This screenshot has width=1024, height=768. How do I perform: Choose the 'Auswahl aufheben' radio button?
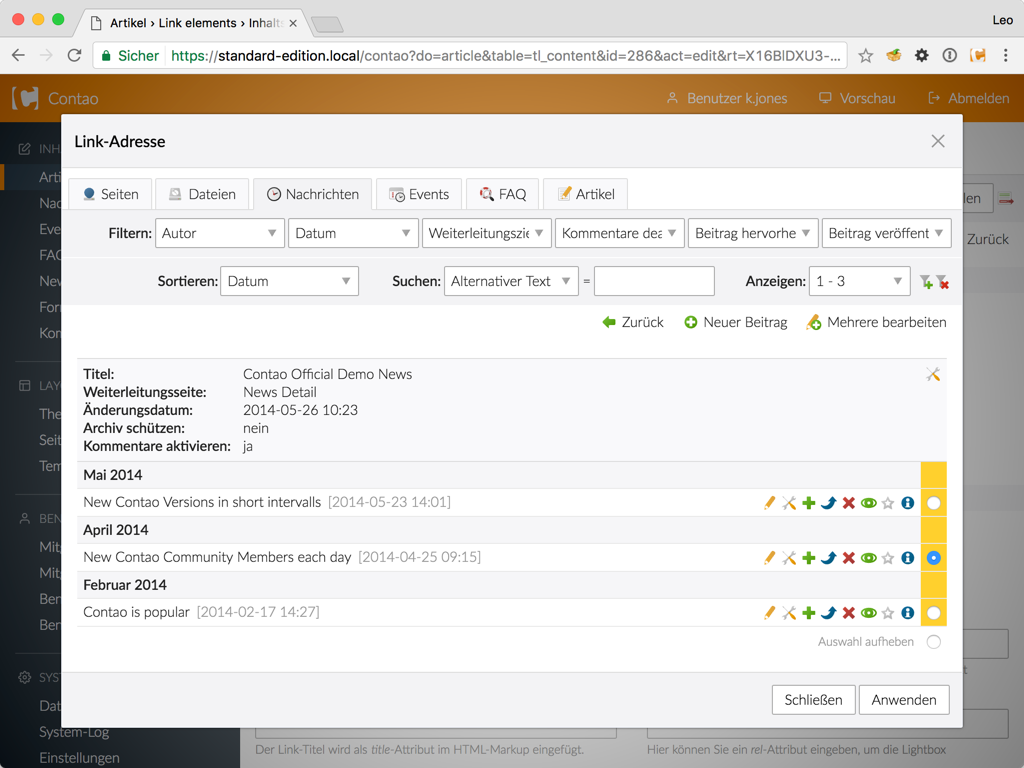click(934, 642)
